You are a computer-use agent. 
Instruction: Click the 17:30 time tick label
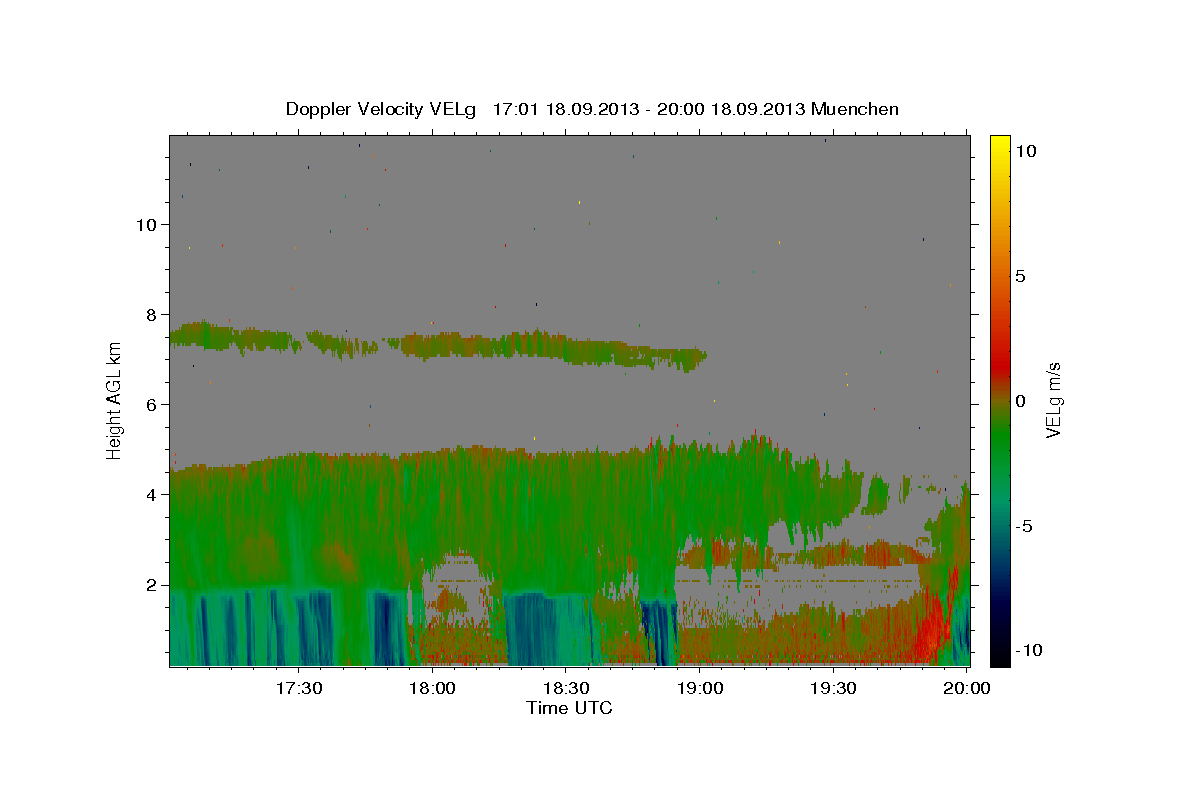(300, 688)
